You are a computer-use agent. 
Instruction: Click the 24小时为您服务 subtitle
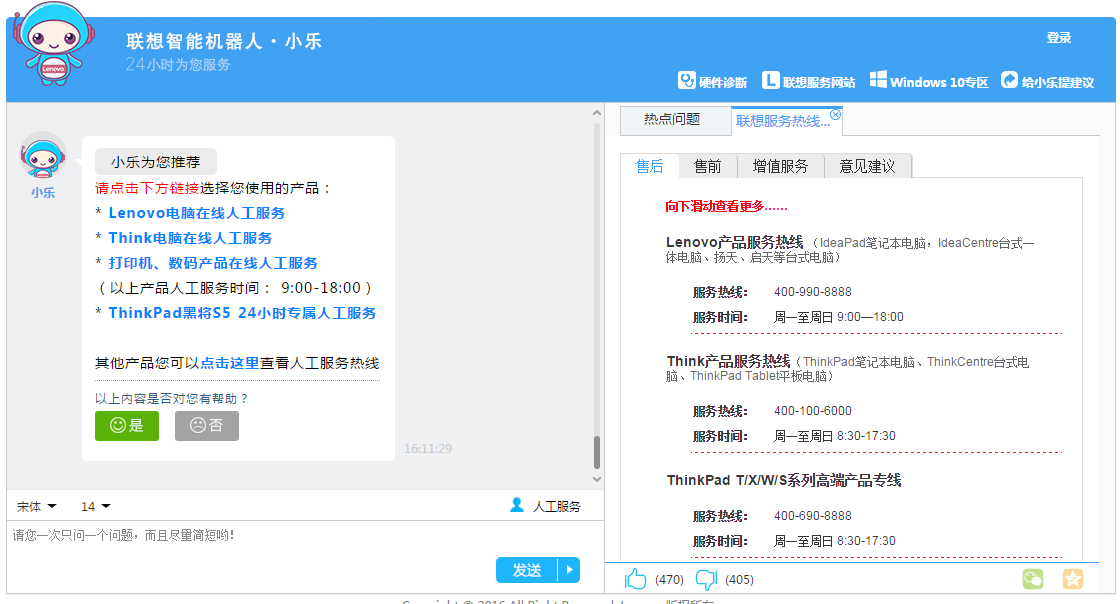coord(178,64)
